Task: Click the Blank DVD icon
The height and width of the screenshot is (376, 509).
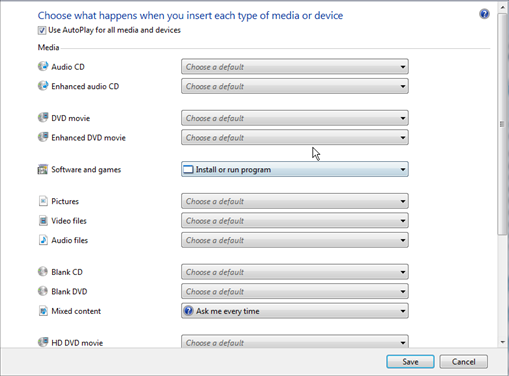Action: (43, 291)
